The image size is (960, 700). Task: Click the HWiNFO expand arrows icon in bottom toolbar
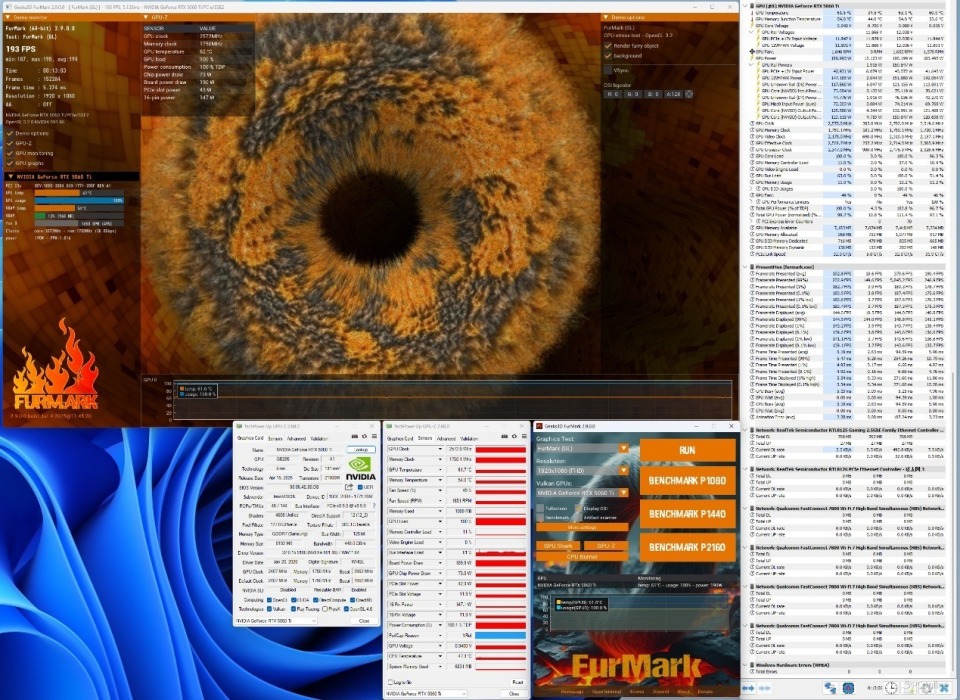pyautogui.click(x=748, y=688)
